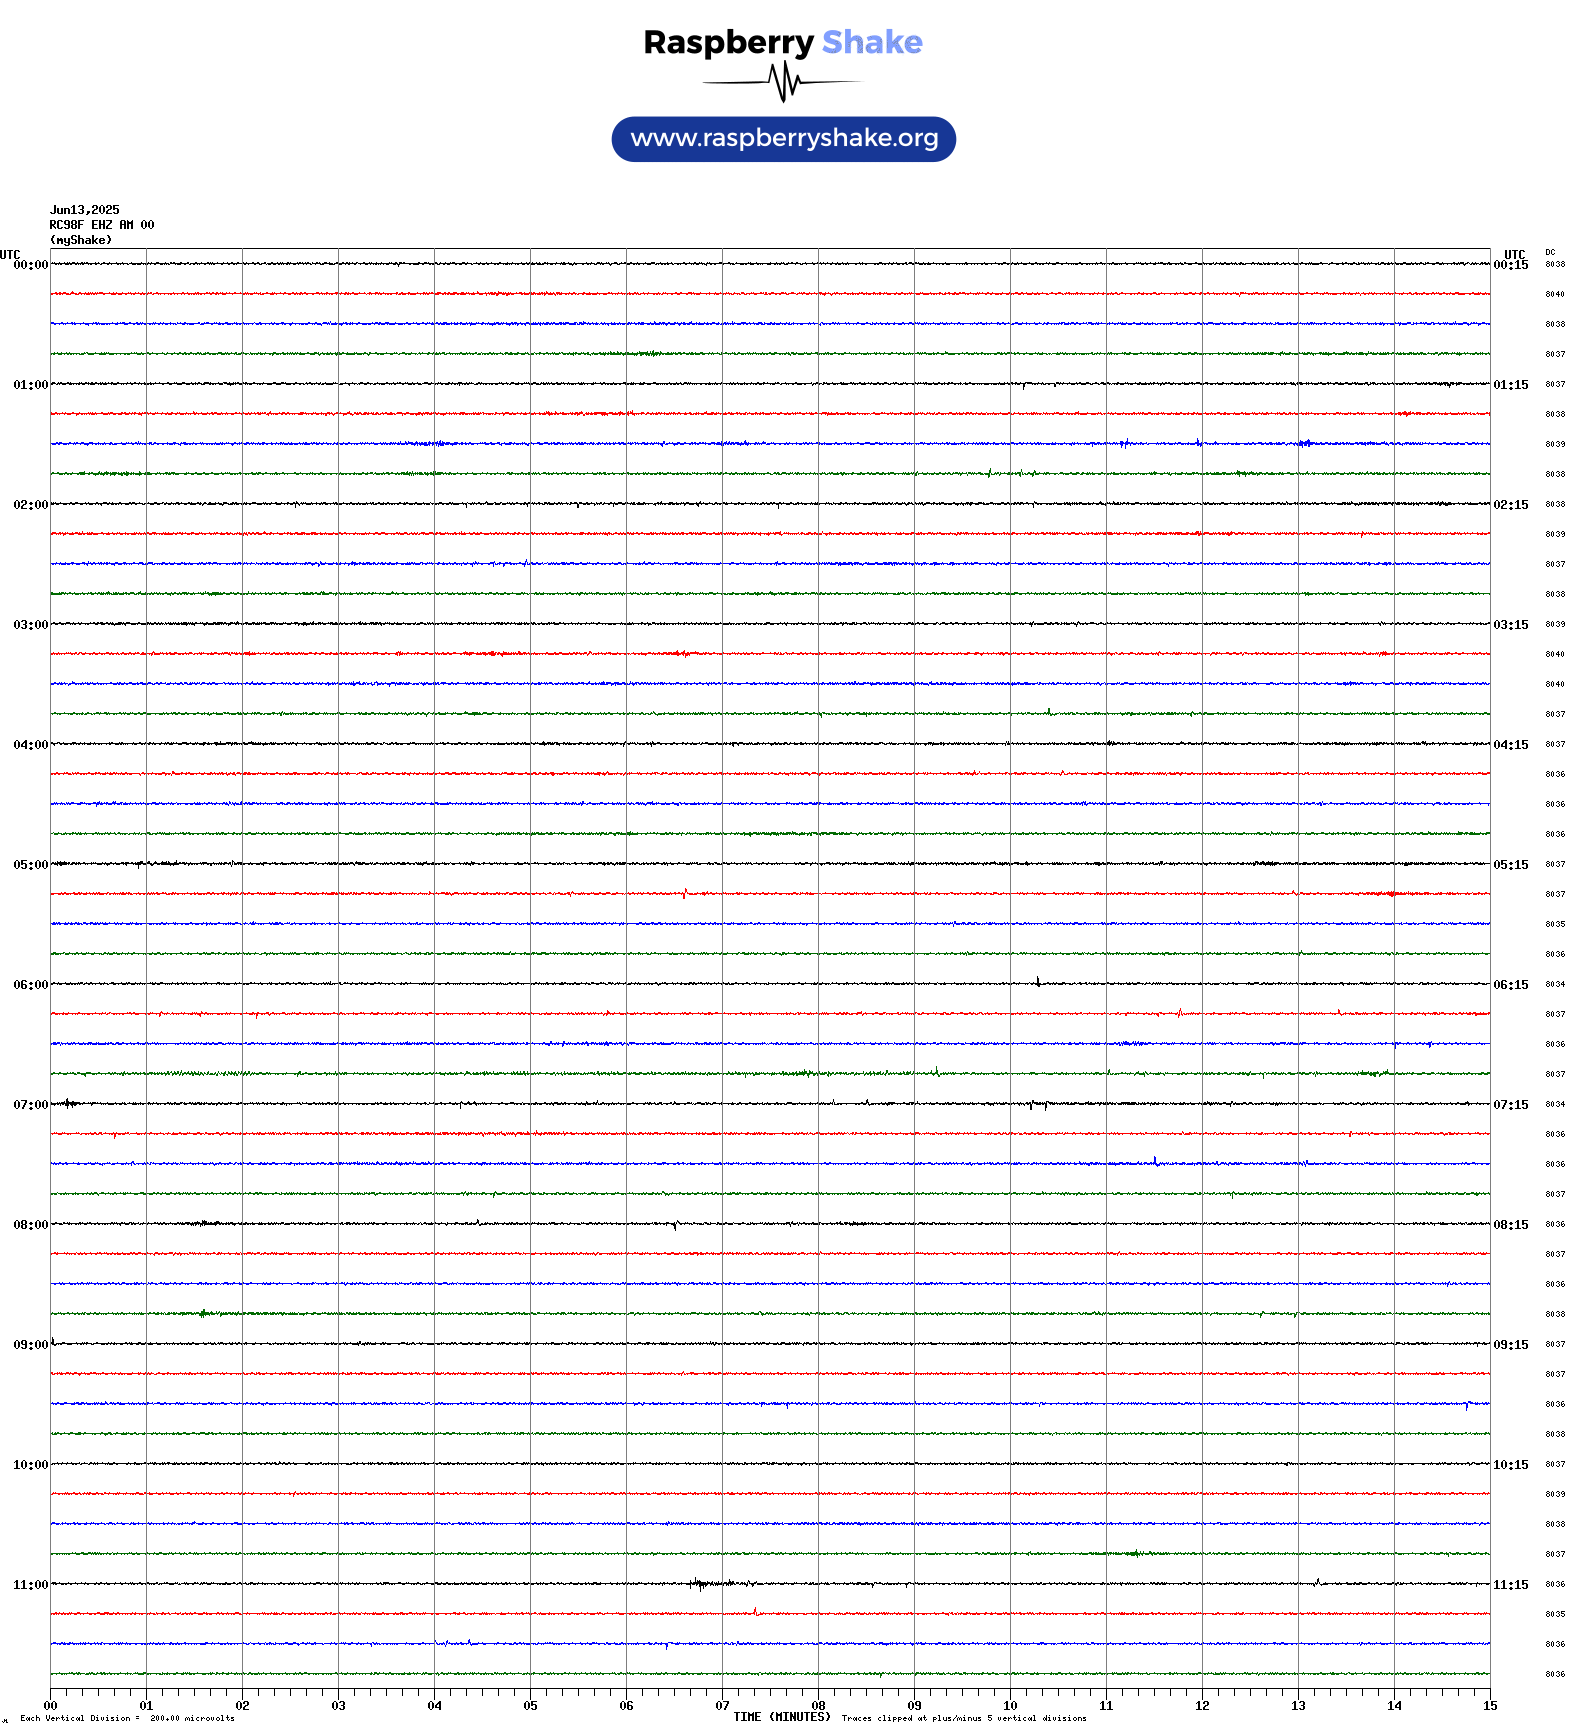This screenshot has height=1732, width=1570.
Task: Click the 11:00 row time label on left
Action: (30, 1585)
